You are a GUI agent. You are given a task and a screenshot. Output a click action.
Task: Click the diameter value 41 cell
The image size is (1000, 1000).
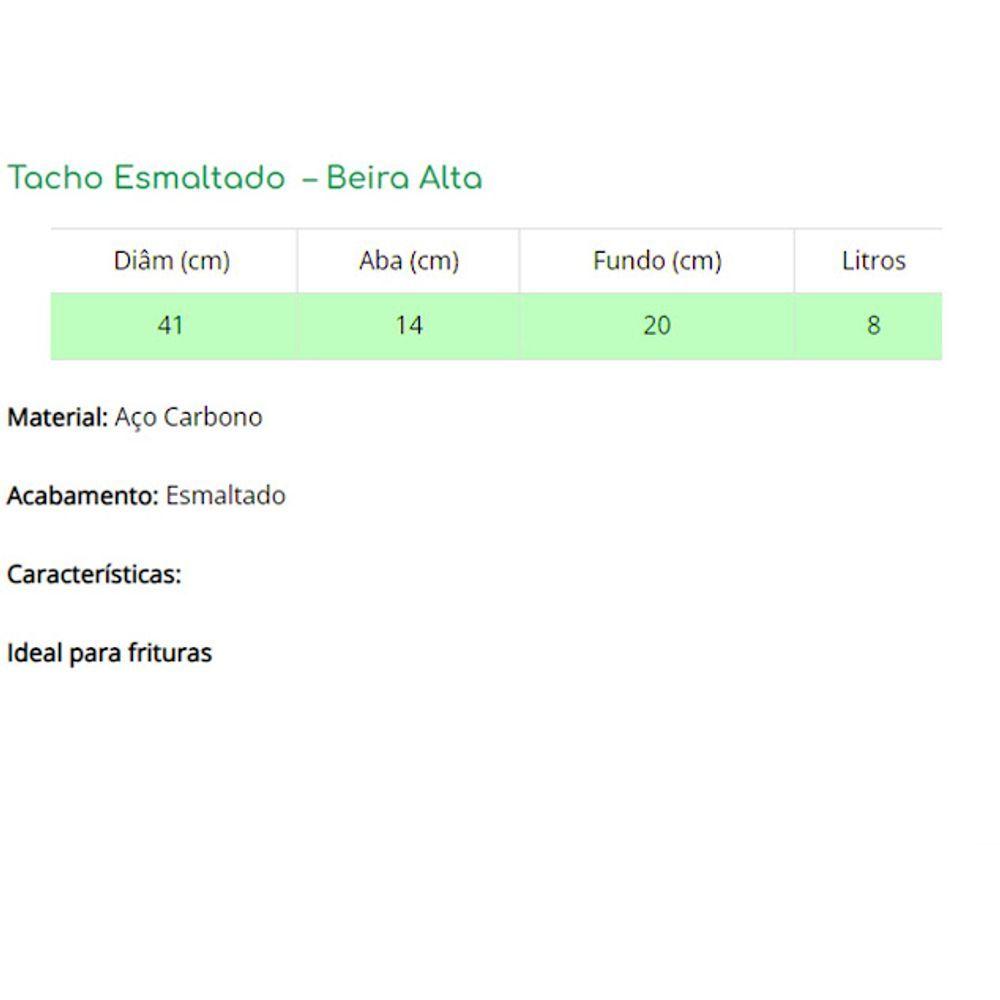point(173,326)
